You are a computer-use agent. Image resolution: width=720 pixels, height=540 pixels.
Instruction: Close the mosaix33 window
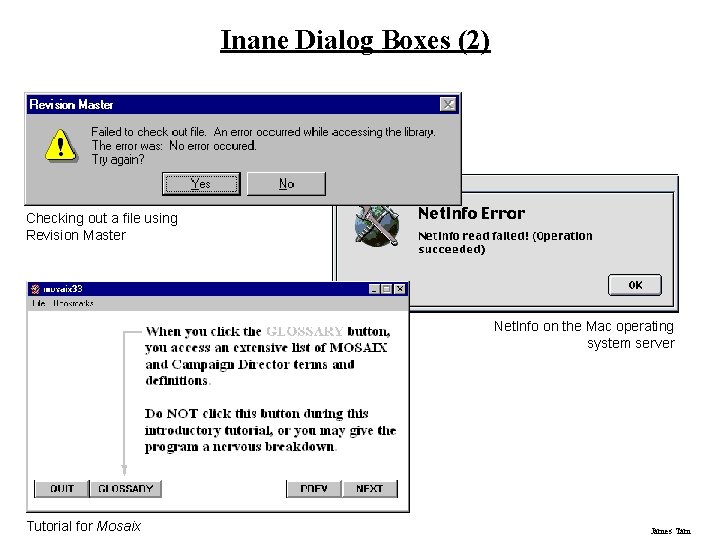coord(400,289)
